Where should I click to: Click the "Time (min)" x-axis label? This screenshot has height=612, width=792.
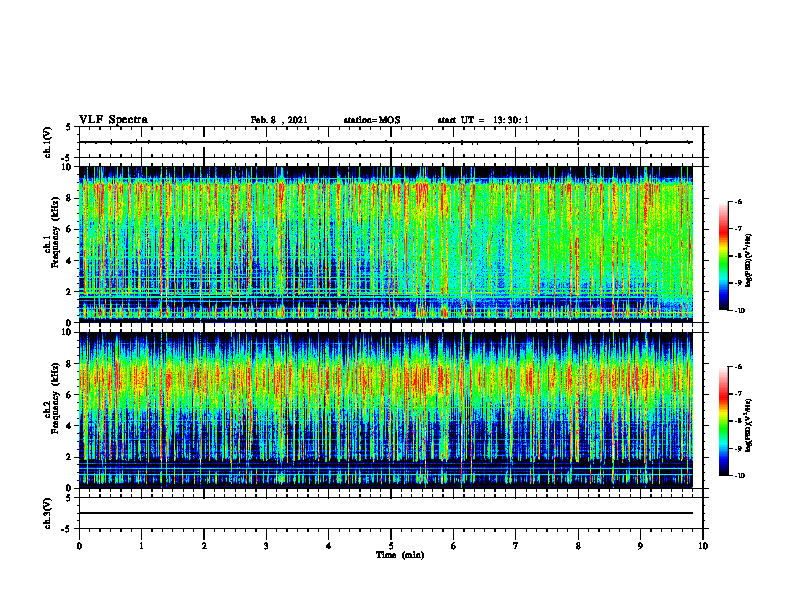400,555
